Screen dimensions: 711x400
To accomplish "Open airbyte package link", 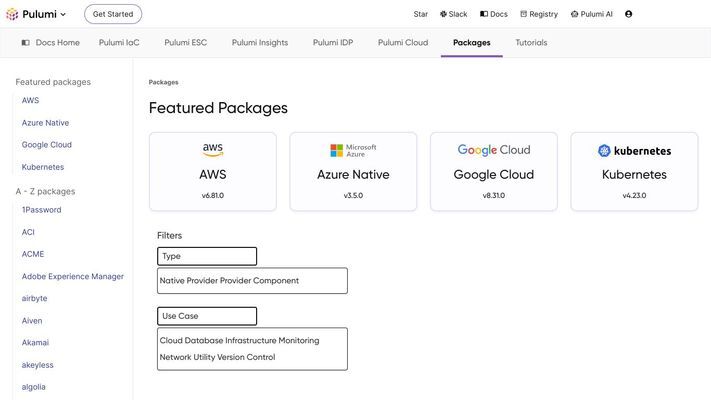I will pyautogui.click(x=34, y=298).
